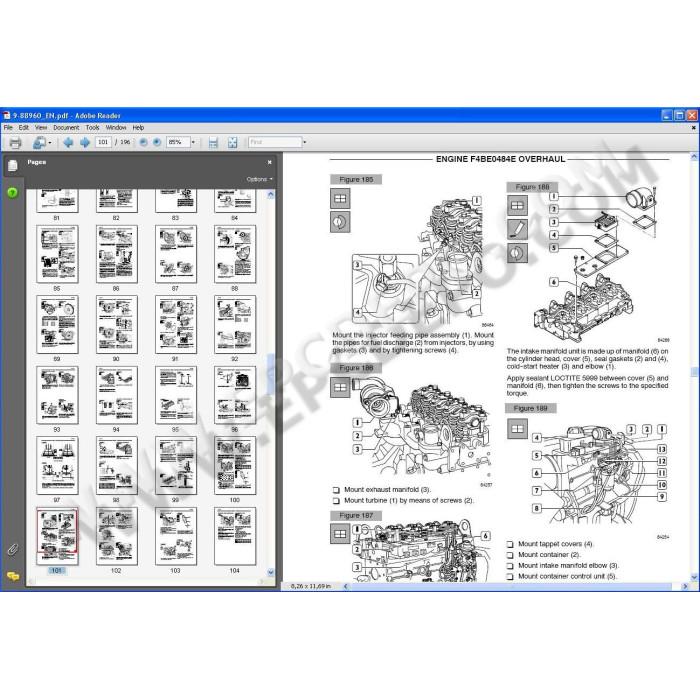
Task: Open the zoom percentage dropdown arrow
Action: (193, 142)
